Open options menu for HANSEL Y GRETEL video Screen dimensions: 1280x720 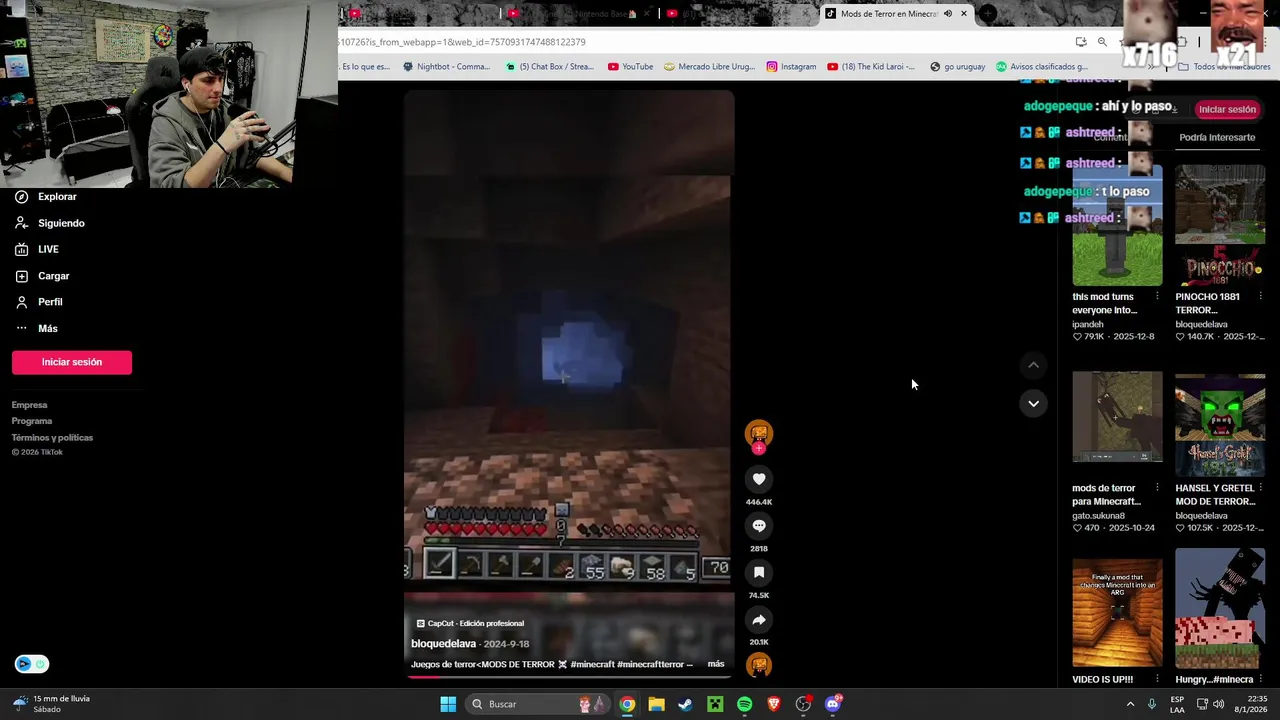1259,488
